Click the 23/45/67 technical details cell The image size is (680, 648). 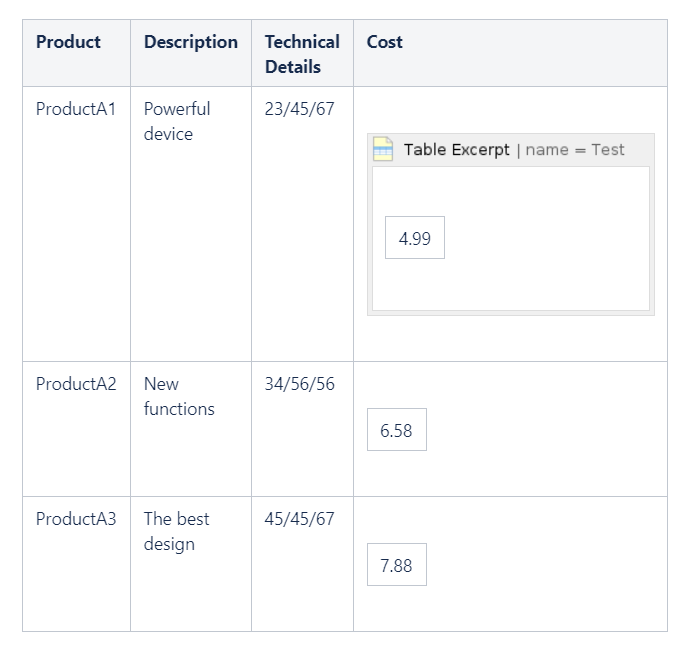point(299,109)
